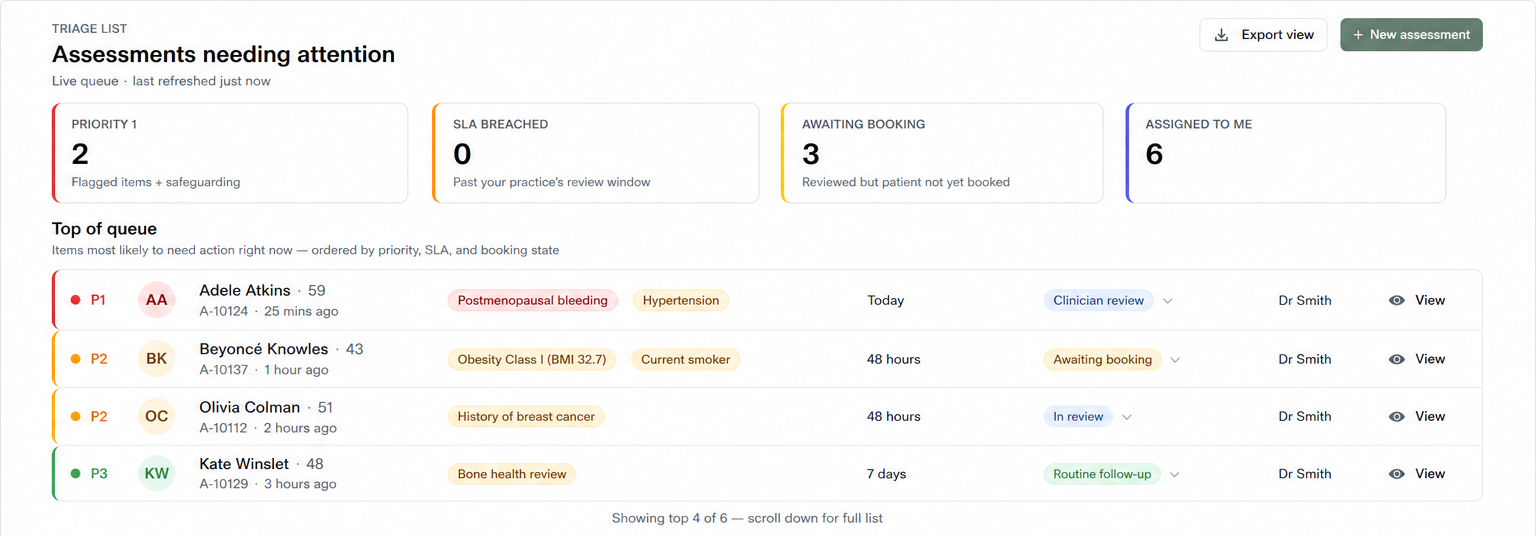
Task: Click the Export view button
Action: [x=1264, y=35]
